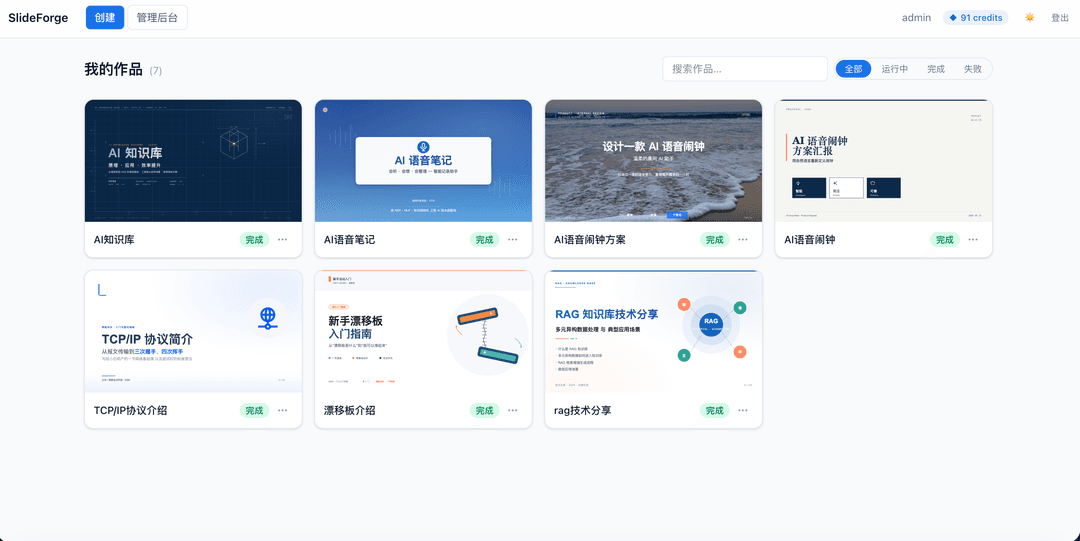The width and height of the screenshot is (1080, 541).
Task: Click 完成 status badge on TCP/IP协议介绍
Action: point(254,410)
